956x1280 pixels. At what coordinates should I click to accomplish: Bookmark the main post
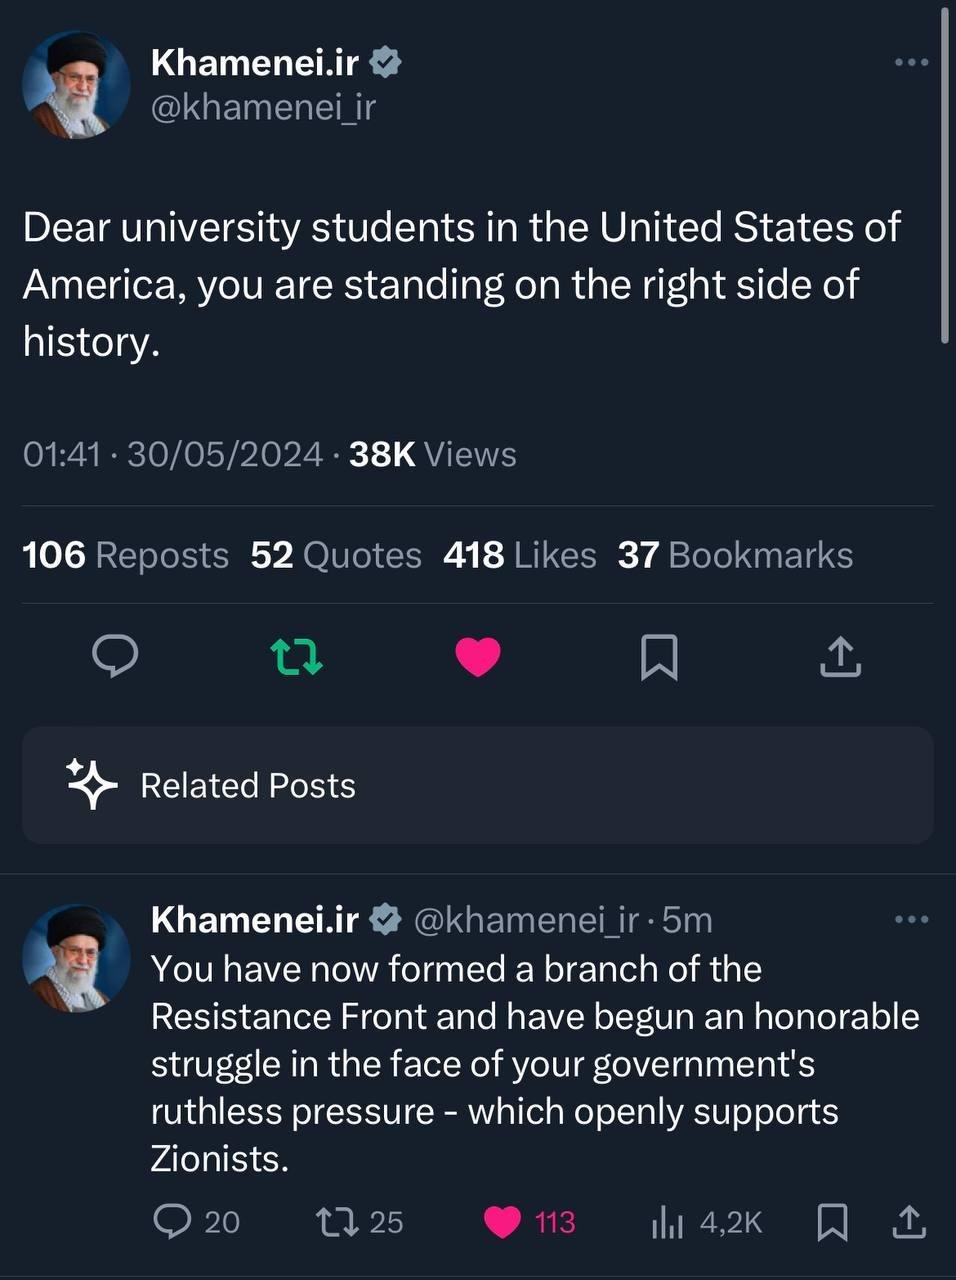[659, 656]
